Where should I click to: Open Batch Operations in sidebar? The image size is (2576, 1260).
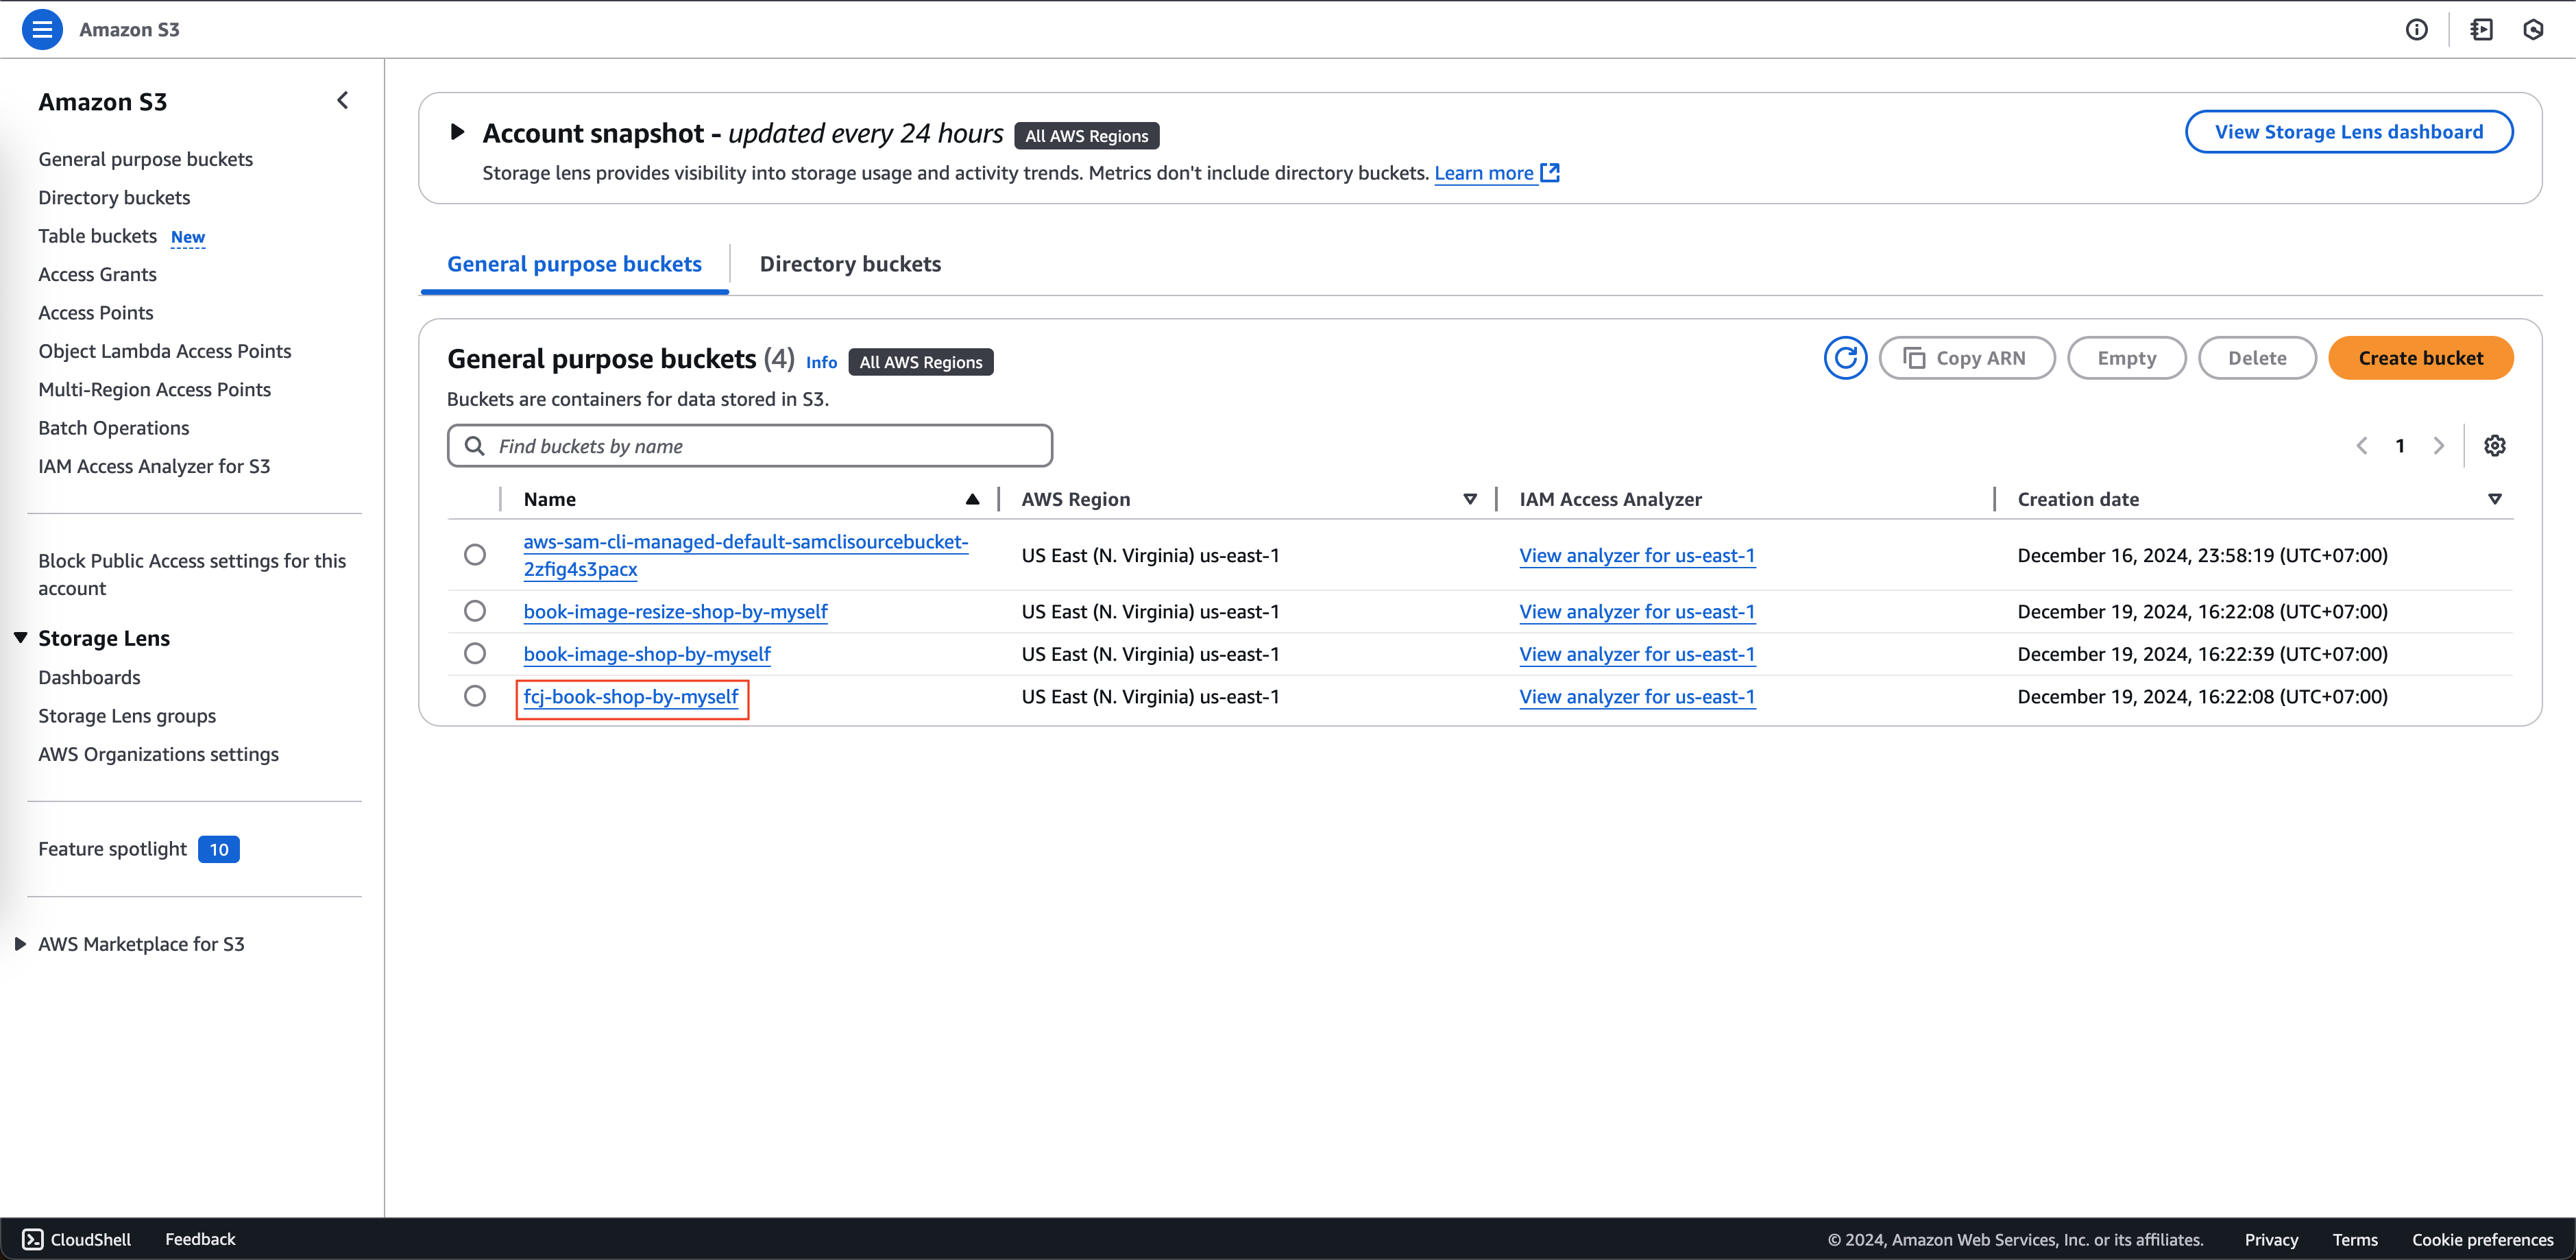(x=113, y=428)
